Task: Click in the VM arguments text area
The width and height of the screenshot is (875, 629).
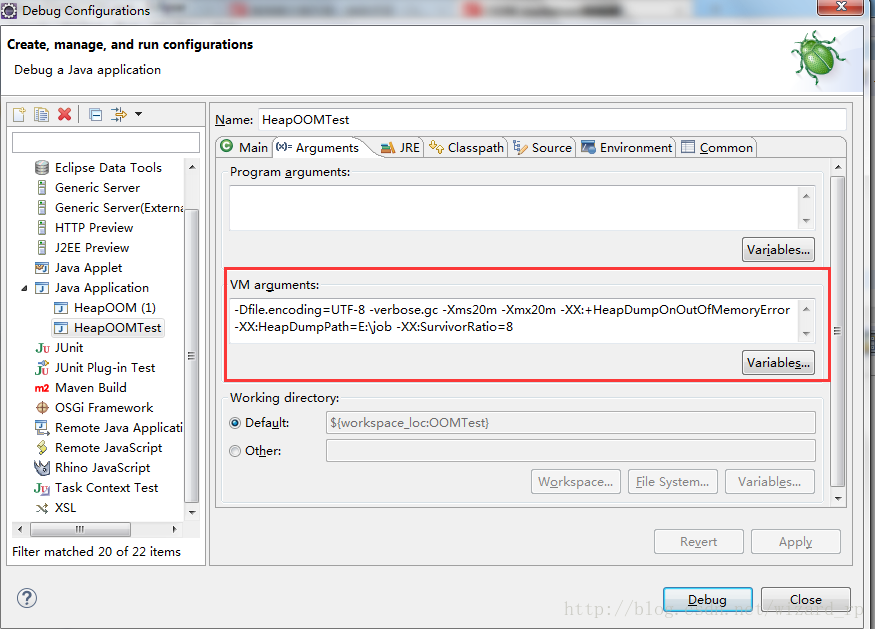Action: 513,320
